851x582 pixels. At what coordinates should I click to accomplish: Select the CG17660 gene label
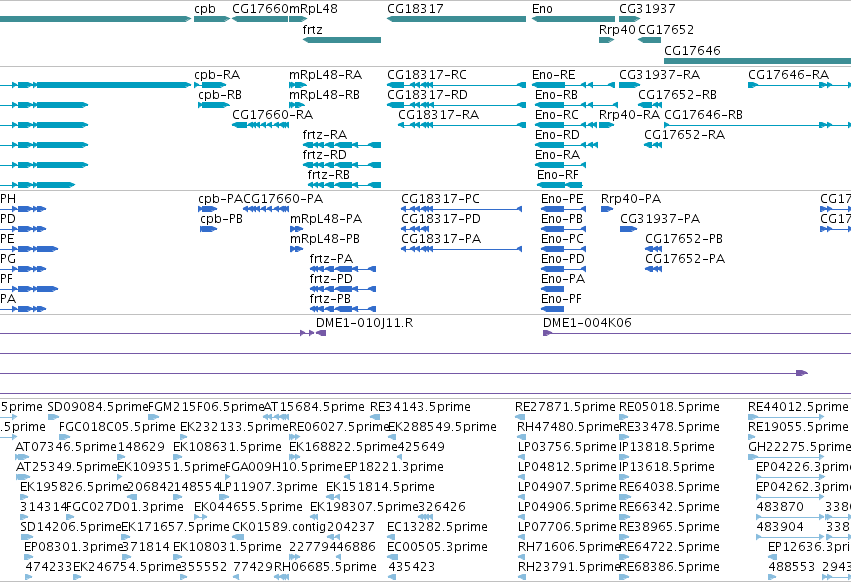click(x=260, y=9)
